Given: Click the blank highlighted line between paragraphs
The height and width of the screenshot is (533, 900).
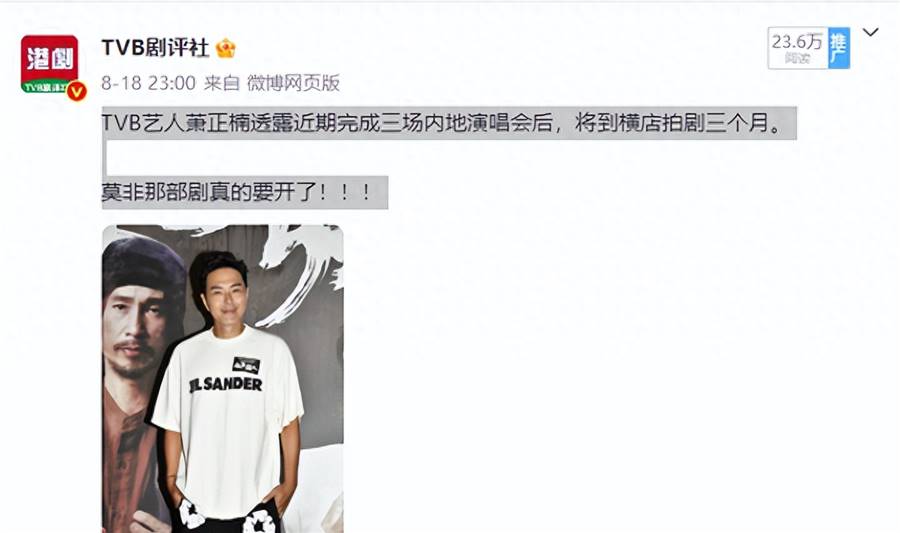Looking at the screenshot, I should [104, 158].
